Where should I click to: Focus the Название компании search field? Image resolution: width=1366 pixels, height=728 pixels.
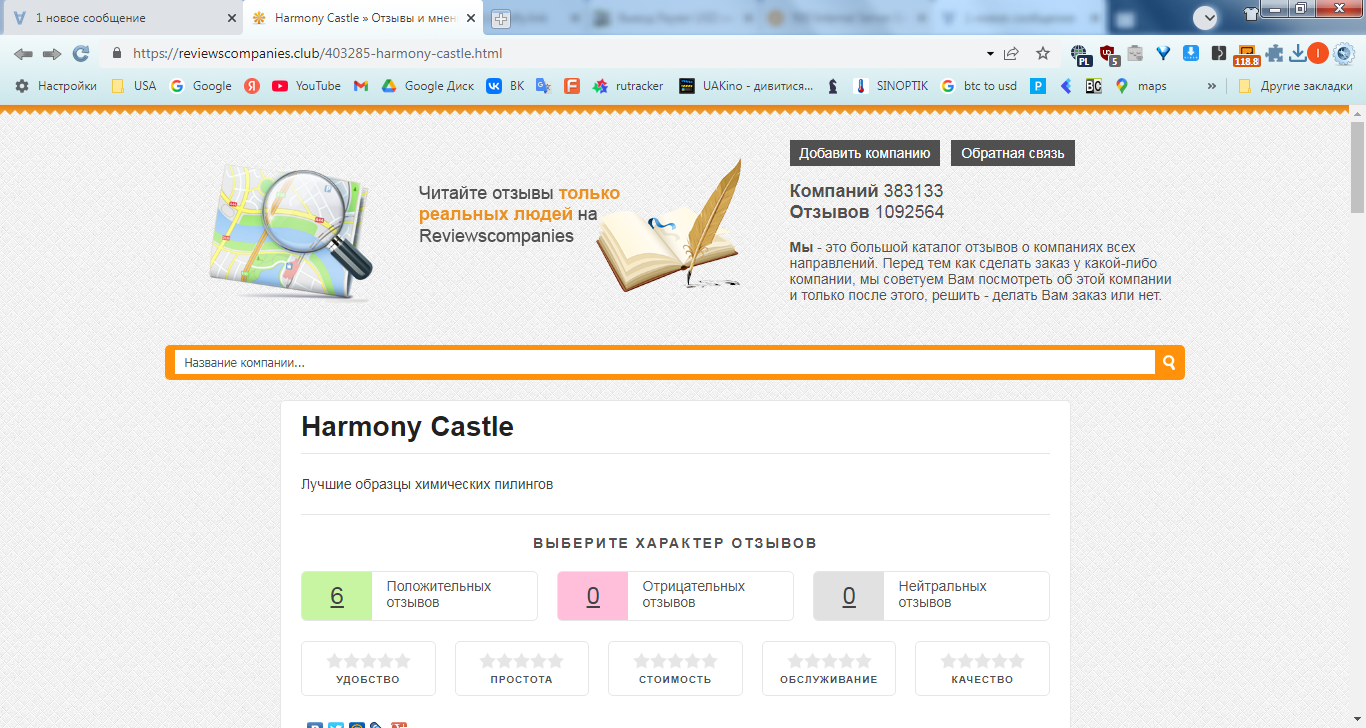pyautogui.click(x=665, y=362)
